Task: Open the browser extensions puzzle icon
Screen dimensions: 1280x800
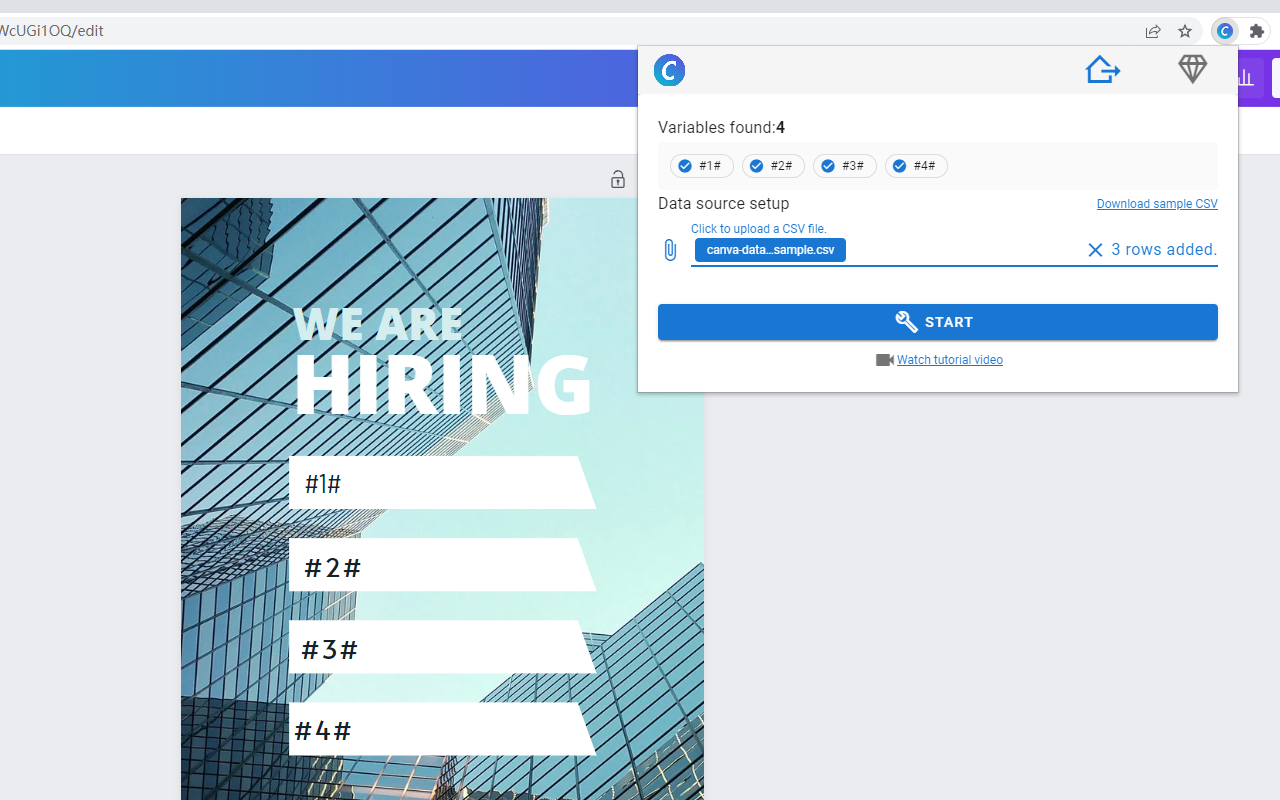Action: coord(1257,31)
